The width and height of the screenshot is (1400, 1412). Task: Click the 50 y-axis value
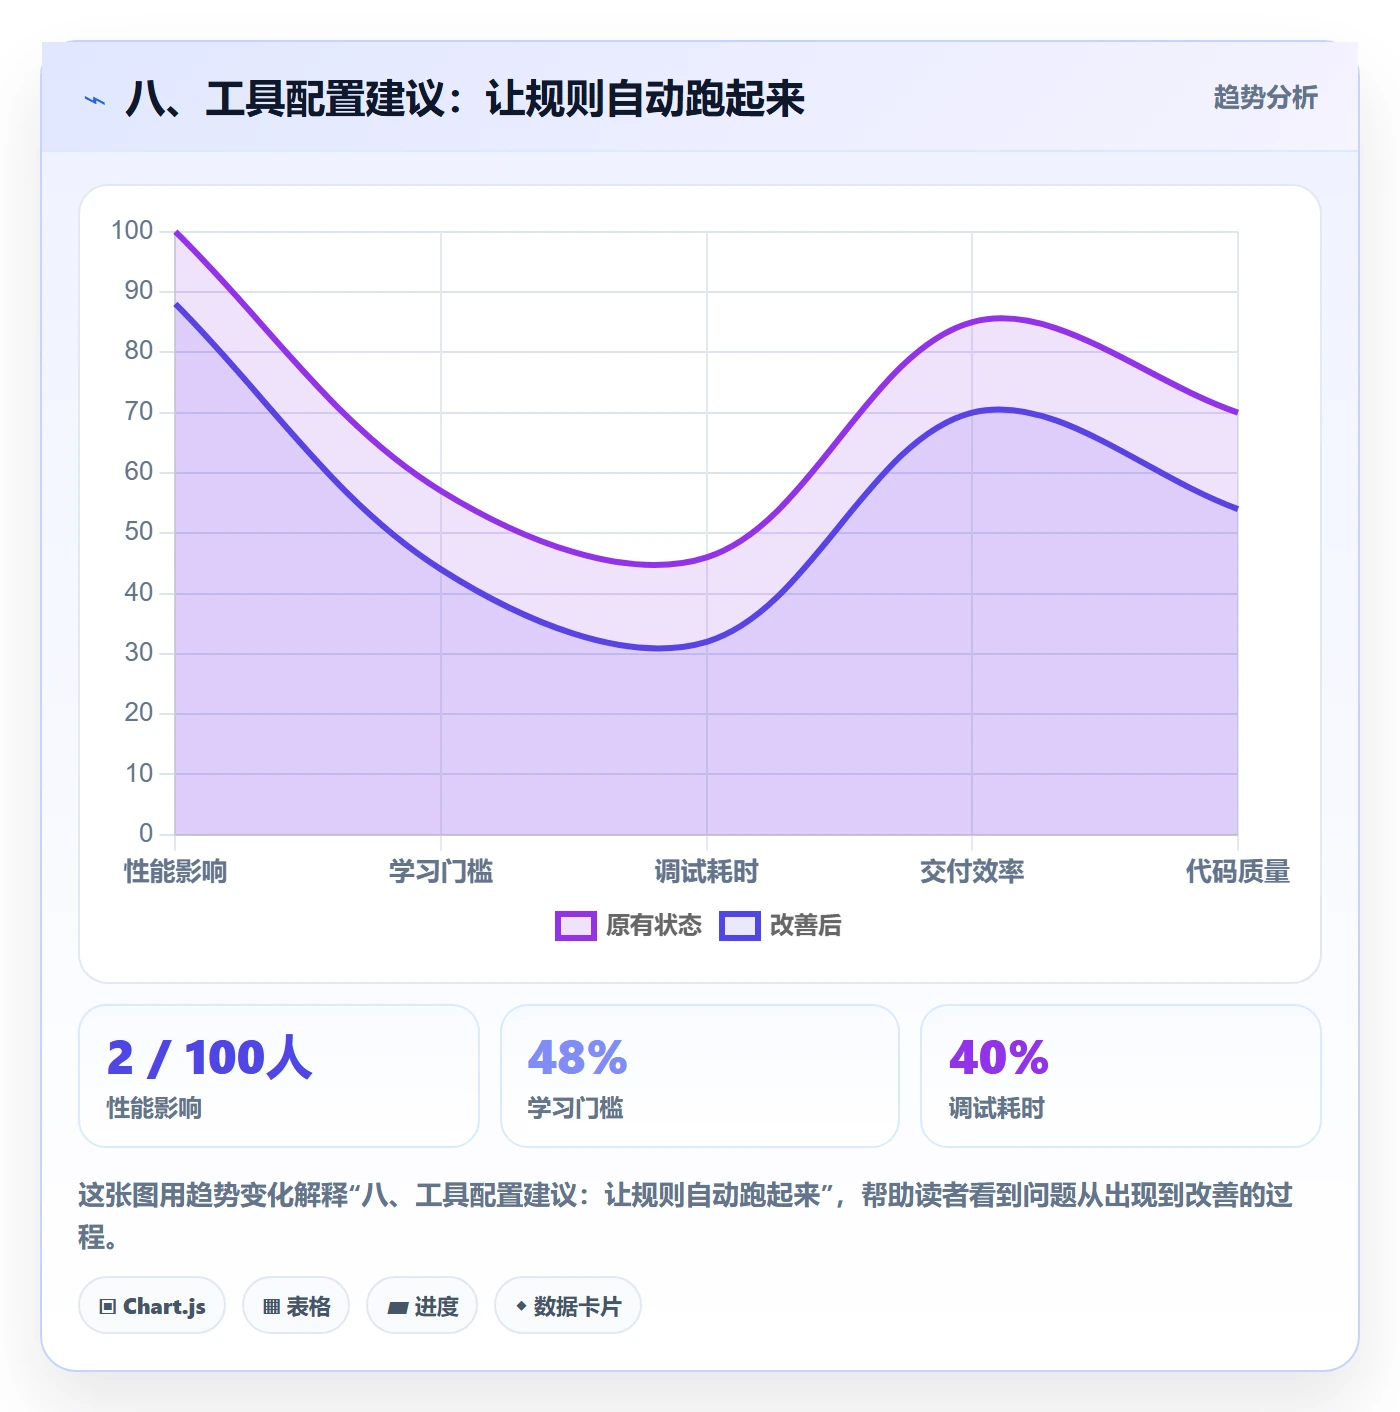click(139, 532)
